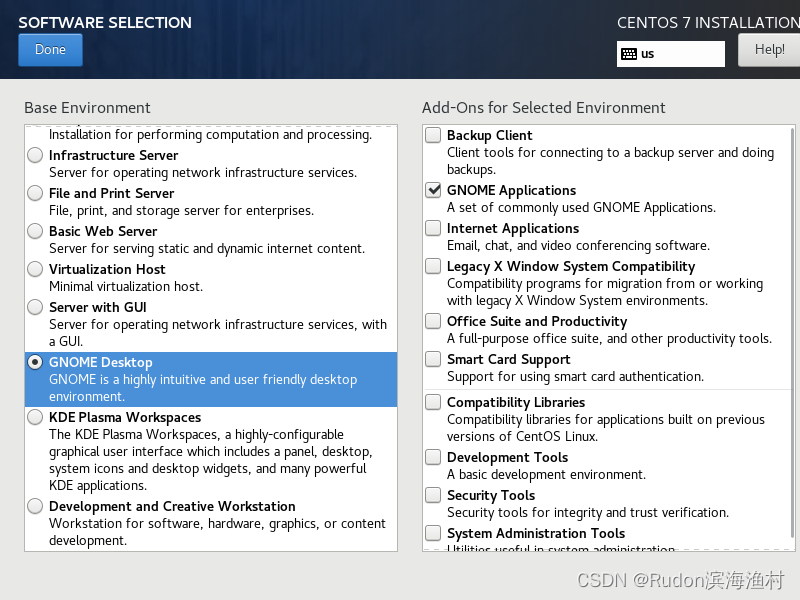The image size is (800, 600).
Task: Tick System Administration Tools checkbox
Action: (x=433, y=533)
